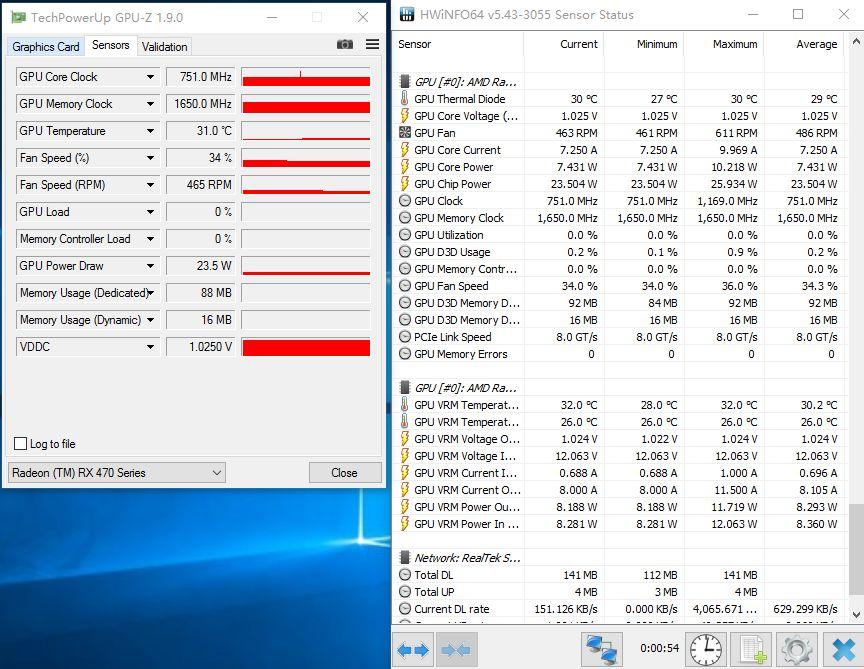Screen dimensions: 864x669
Task: Click the GPU Utilization gauge icon
Action: pos(404,235)
